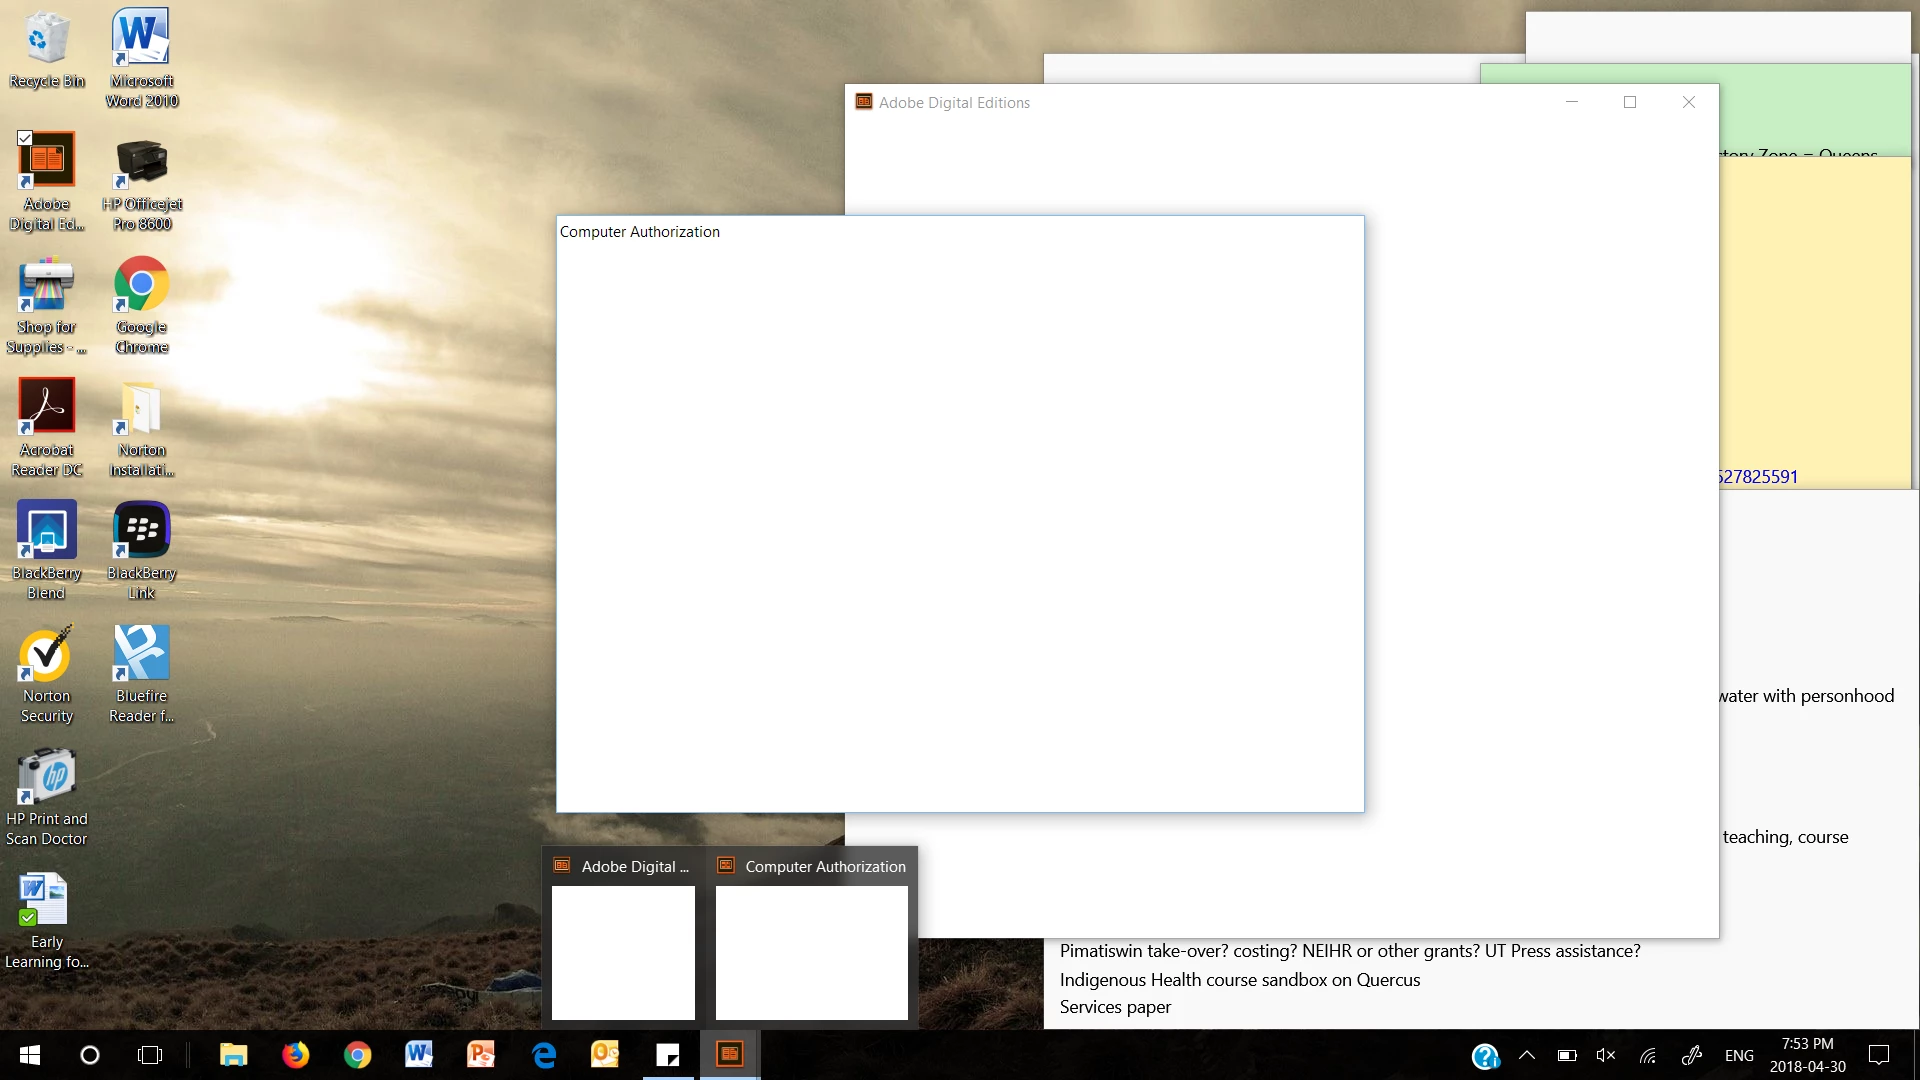
Task: Open BlackBerry Link desktop shortcut
Action: tap(141, 530)
